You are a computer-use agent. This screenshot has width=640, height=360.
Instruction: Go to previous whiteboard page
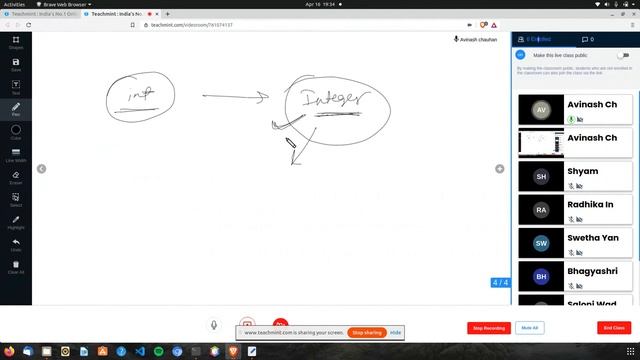coord(41,169)
